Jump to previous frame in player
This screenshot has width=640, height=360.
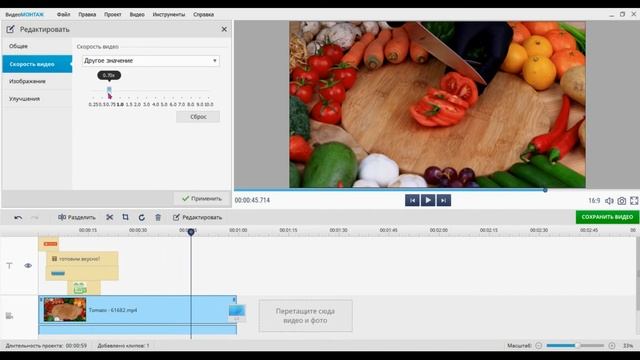(x=412, y=200)
